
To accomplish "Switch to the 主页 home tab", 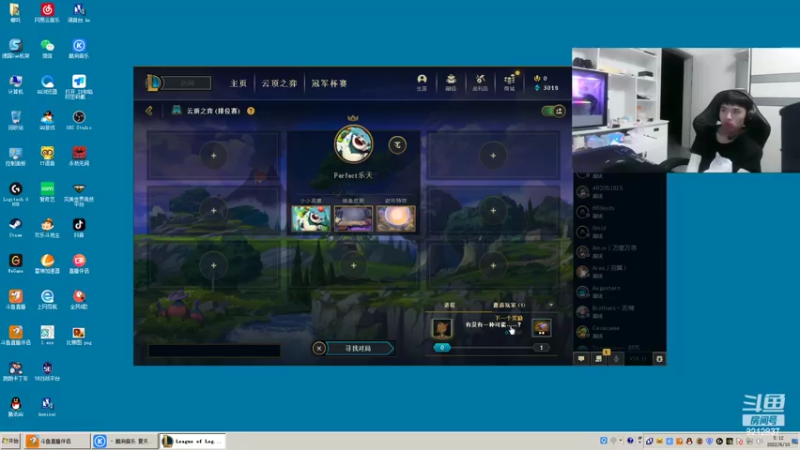I will (238, 83).
